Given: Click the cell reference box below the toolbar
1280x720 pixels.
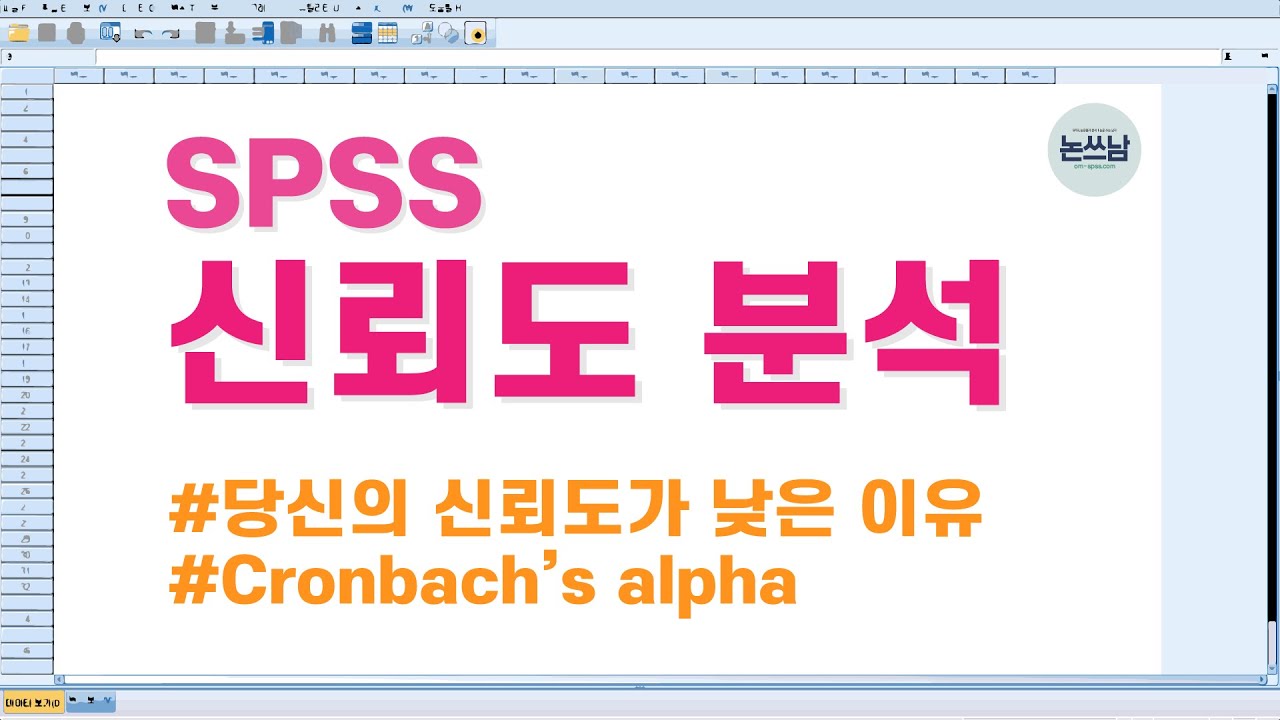Looking at the screenshot, I should [x=48, y=57].
